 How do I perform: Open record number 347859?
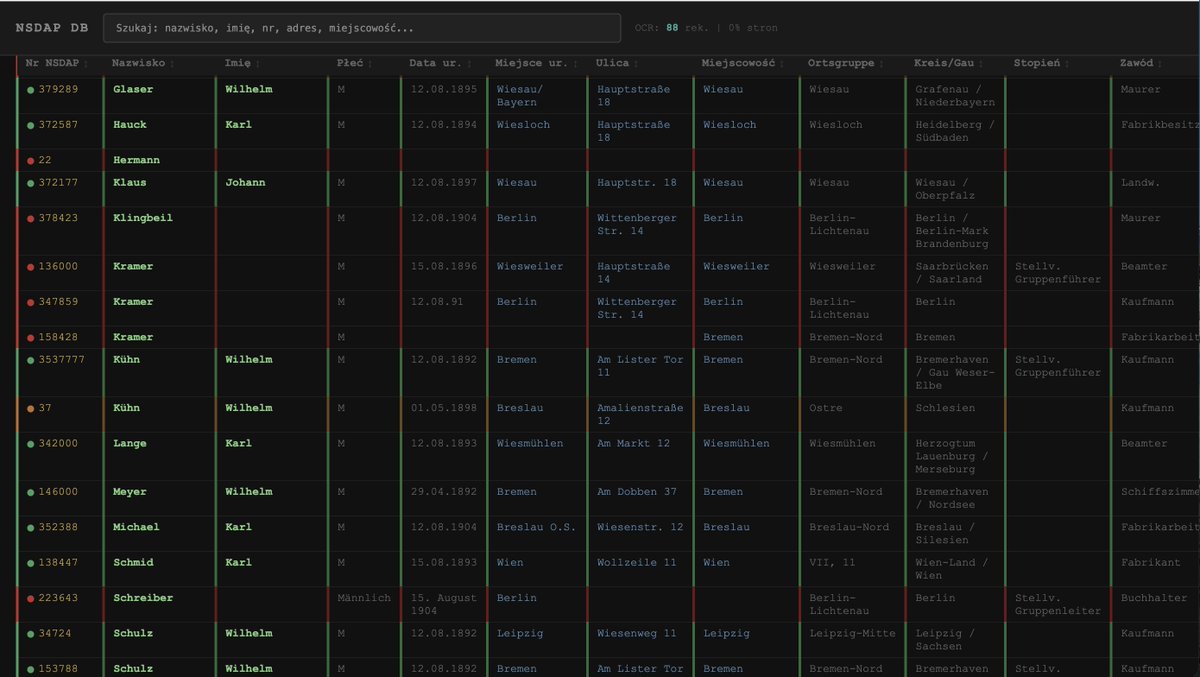[58, 302]
